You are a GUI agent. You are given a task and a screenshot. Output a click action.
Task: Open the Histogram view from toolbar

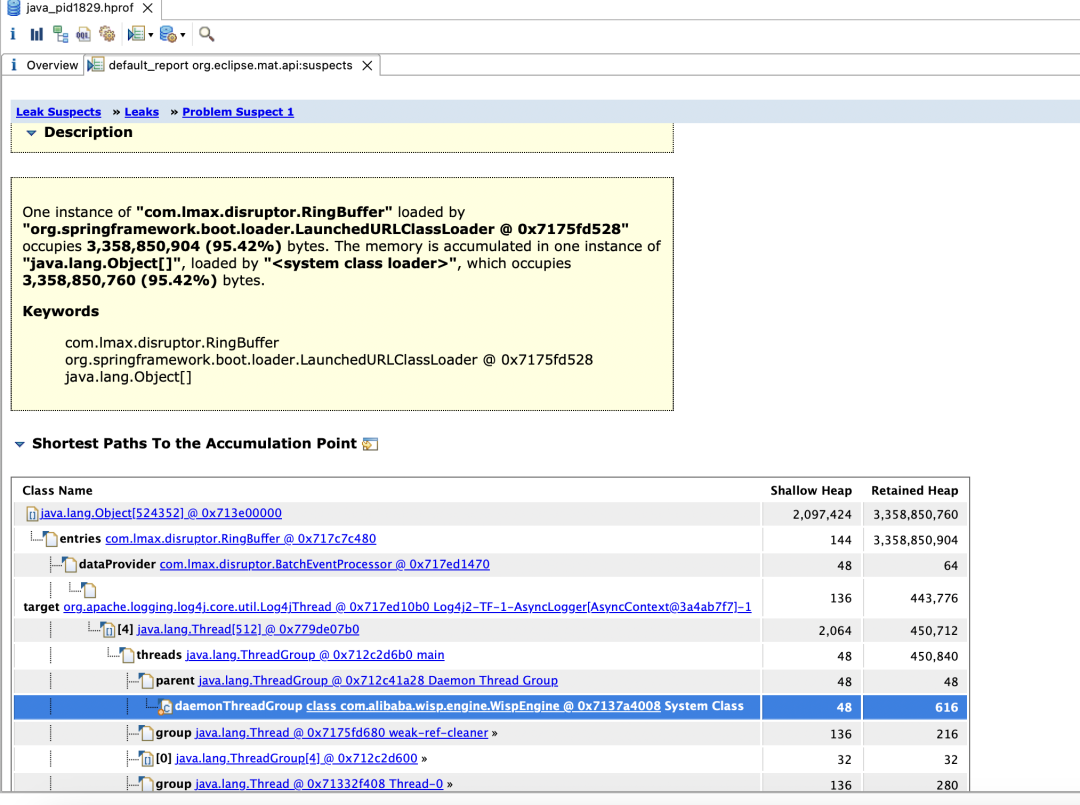pyautogui.click(x=37, y=34)
